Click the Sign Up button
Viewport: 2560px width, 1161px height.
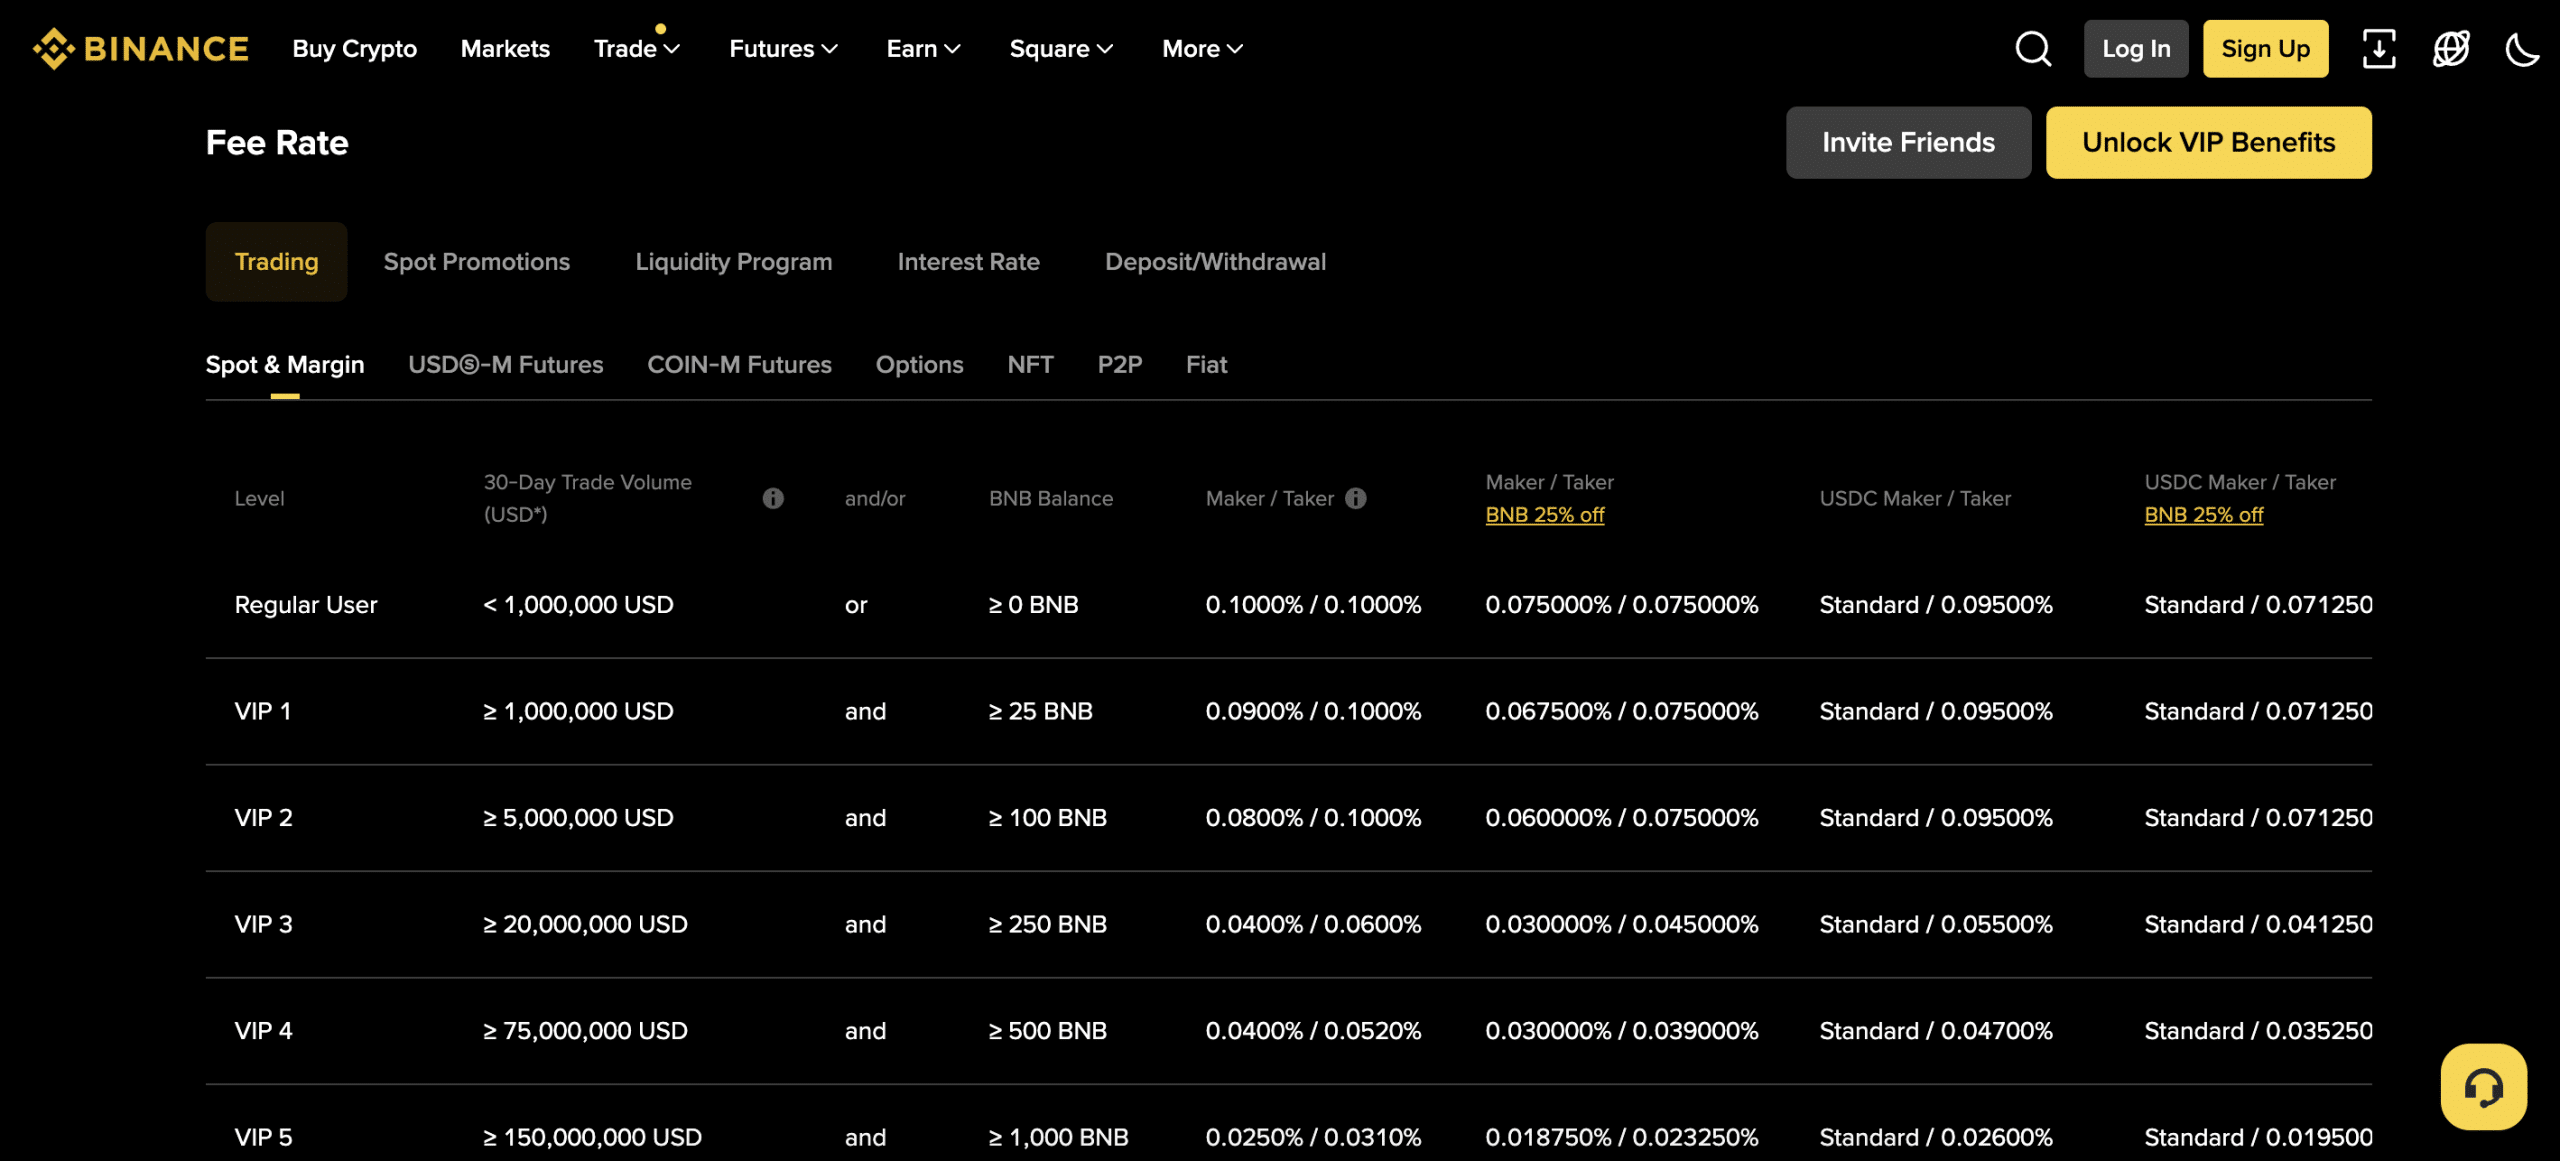(x=2265, y=48)
